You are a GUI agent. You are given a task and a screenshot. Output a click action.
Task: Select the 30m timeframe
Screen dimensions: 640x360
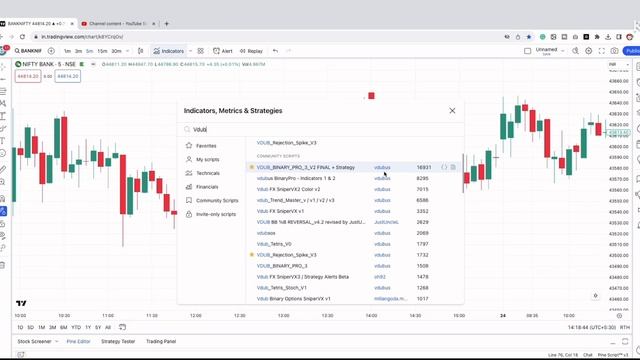[116, 51]
